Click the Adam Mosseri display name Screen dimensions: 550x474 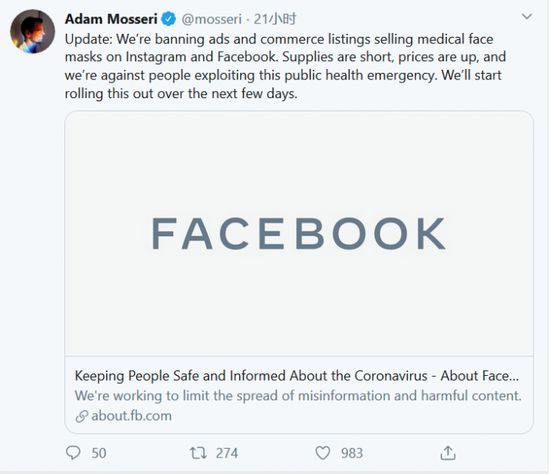111,19
